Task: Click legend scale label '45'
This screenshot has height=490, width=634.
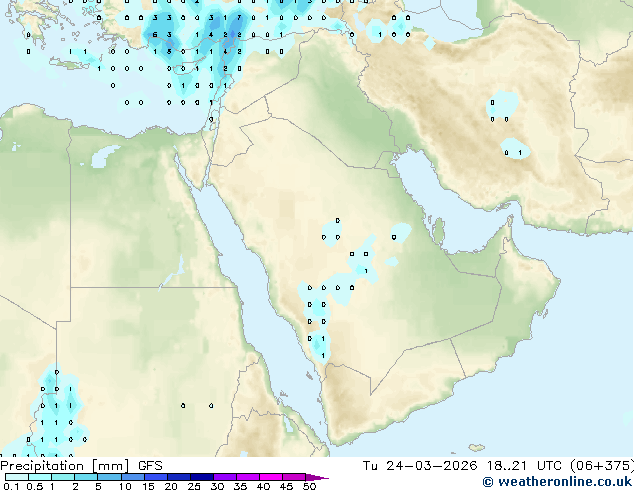Action: [286, 486]
